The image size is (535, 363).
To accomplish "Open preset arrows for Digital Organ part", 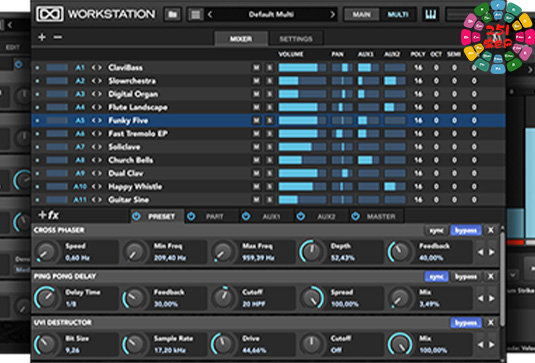I will point(97,94).
